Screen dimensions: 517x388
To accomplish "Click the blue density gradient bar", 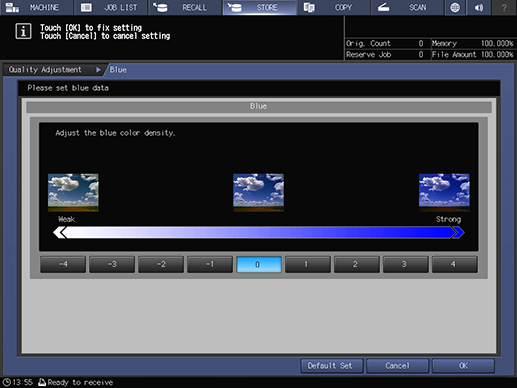I will point(259,232).
